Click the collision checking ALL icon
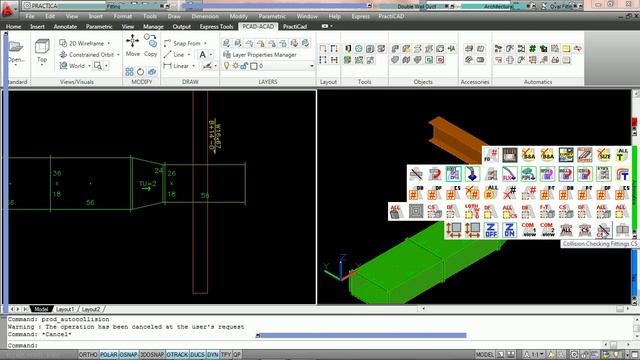The image size is (640, 360). [x=566, y=230]
